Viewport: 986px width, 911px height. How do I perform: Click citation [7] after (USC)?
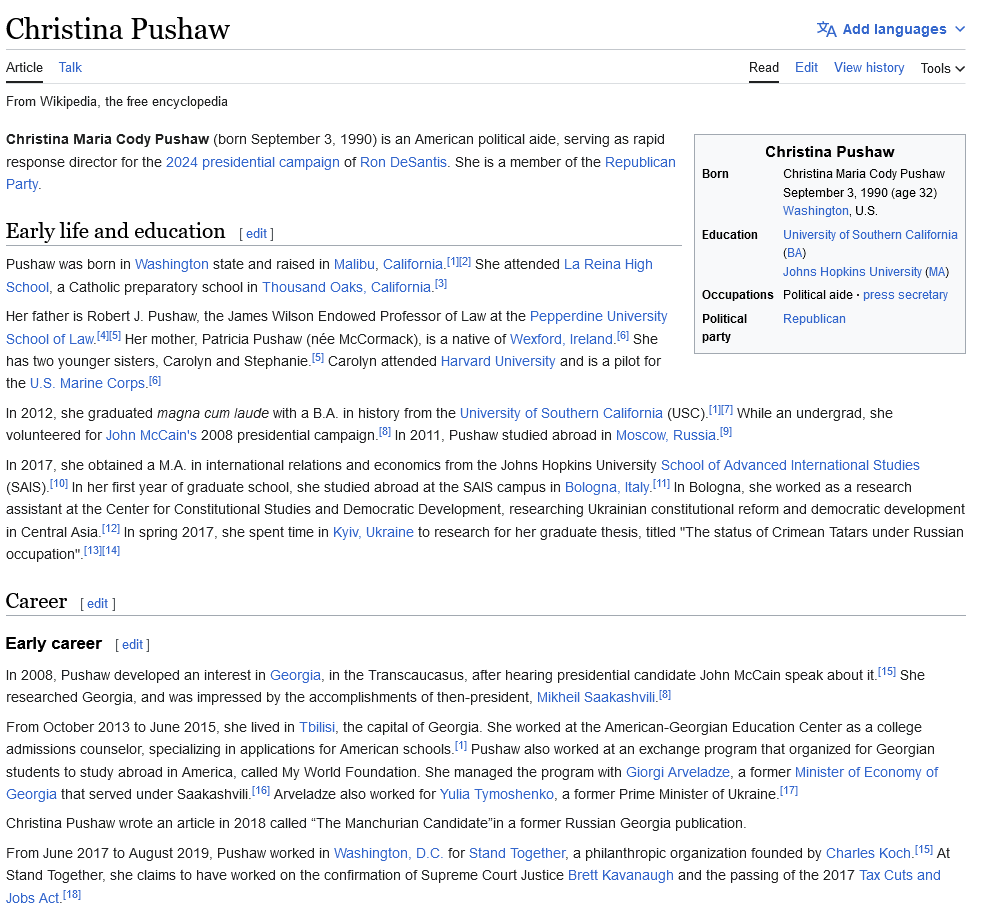[x=727, y=409]
